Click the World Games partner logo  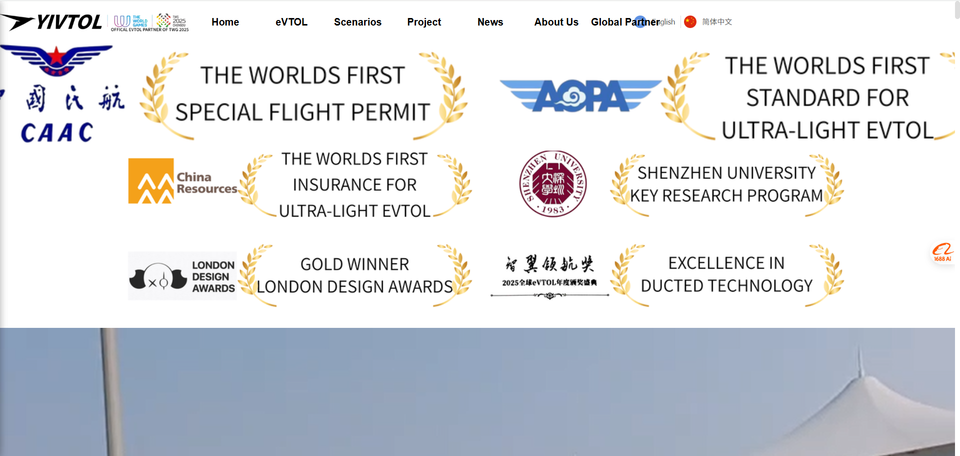point(151,22)
